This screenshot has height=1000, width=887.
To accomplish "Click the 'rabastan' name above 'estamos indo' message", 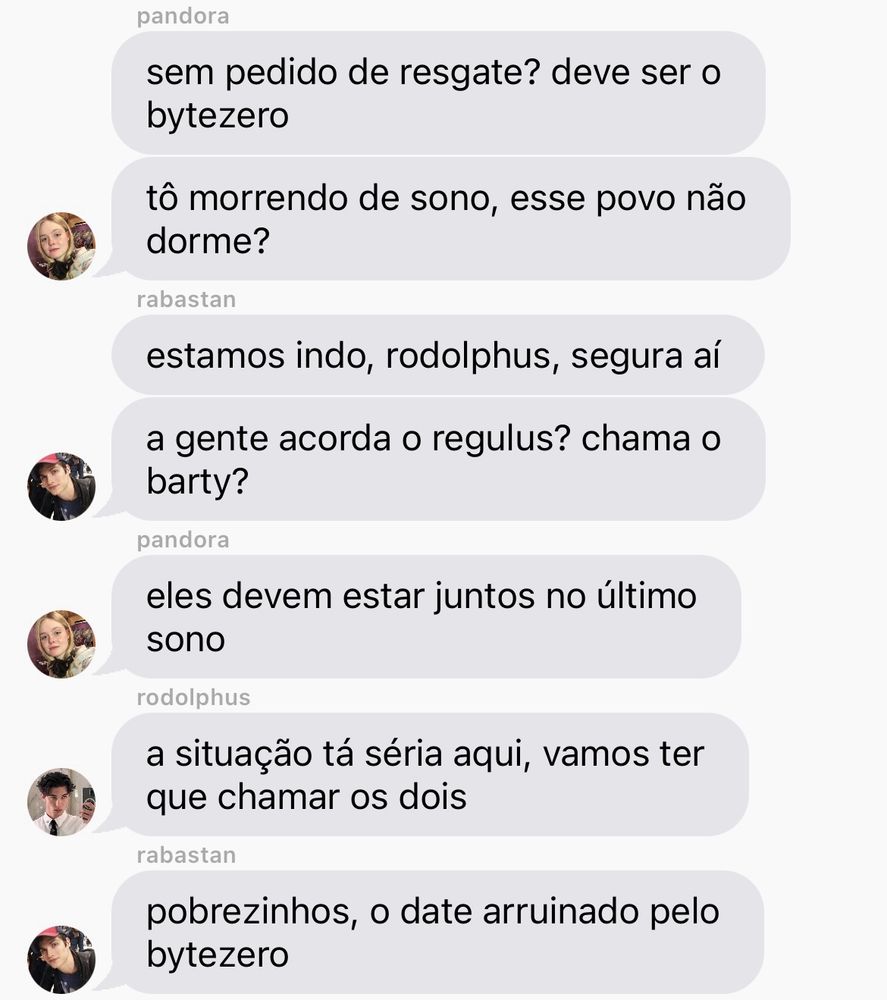I will click(186, 299).
